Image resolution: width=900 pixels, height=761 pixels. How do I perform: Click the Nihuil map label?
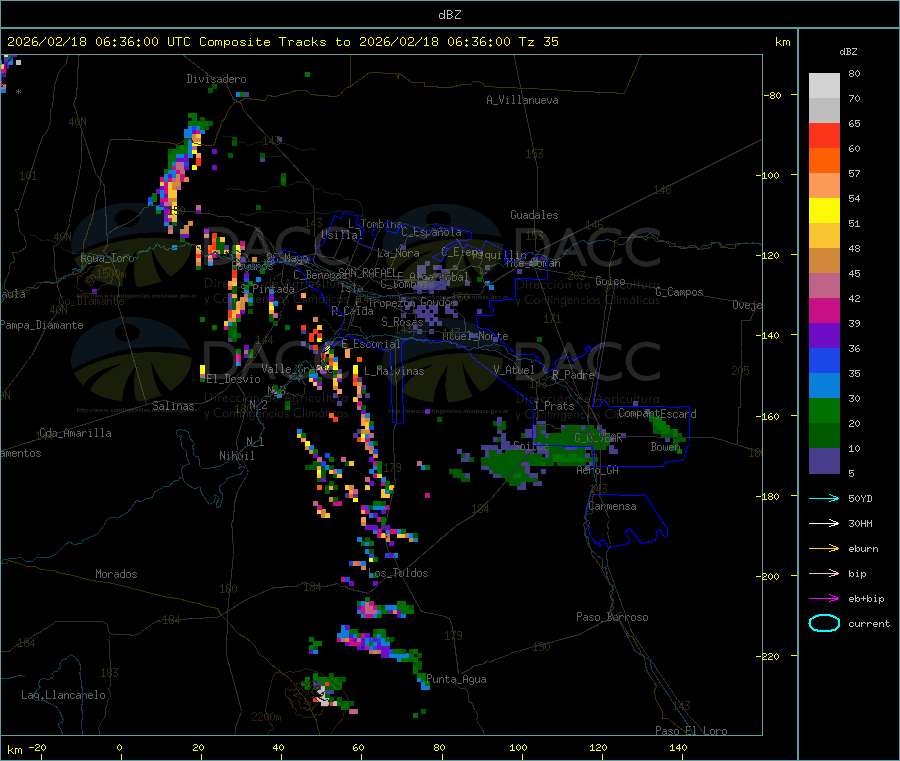coord(236,456)
